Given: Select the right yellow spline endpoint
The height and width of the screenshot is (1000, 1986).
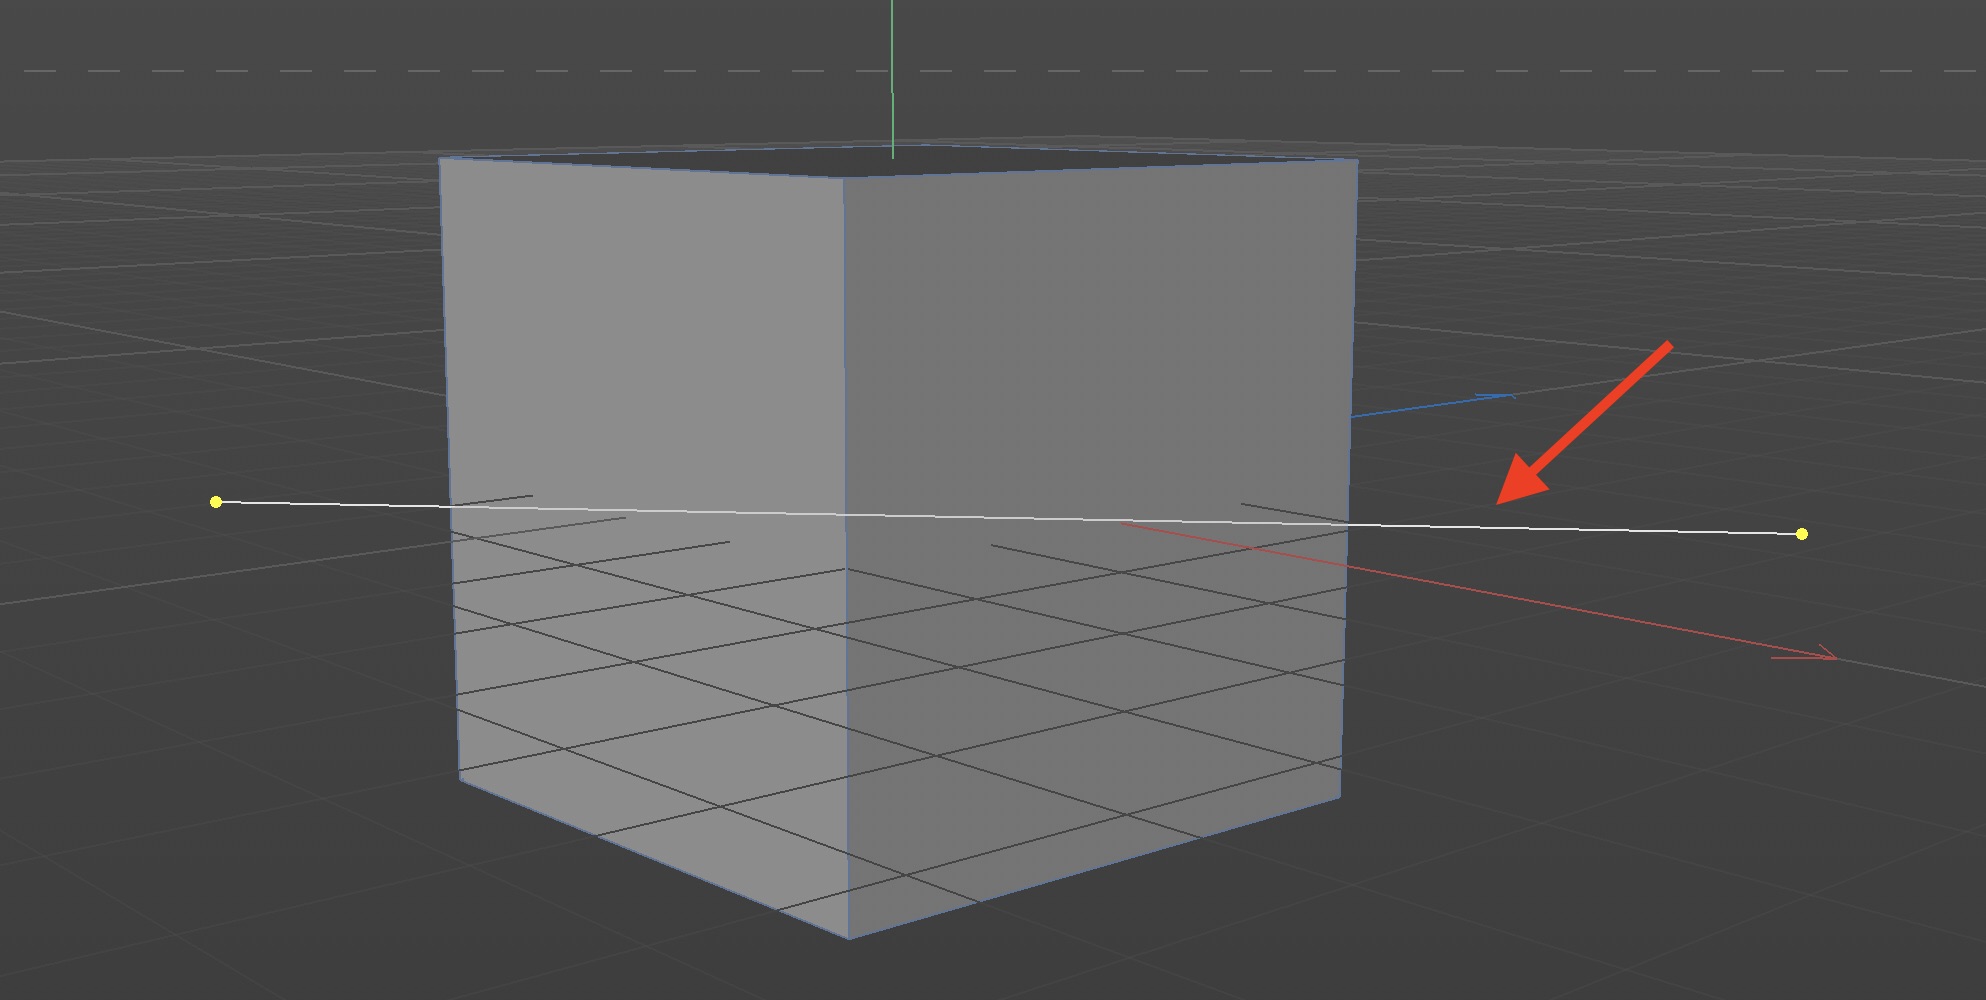Looking at the screenshot, I should 1801,534.
